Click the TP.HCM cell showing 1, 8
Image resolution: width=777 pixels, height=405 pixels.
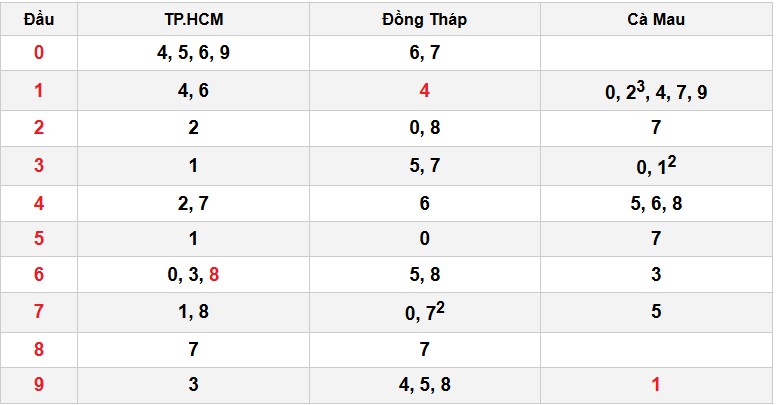193,311
